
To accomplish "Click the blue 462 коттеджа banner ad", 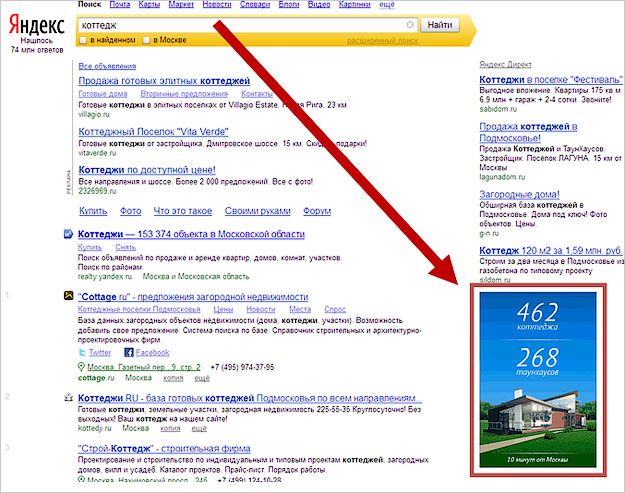I will pos(538,380).
